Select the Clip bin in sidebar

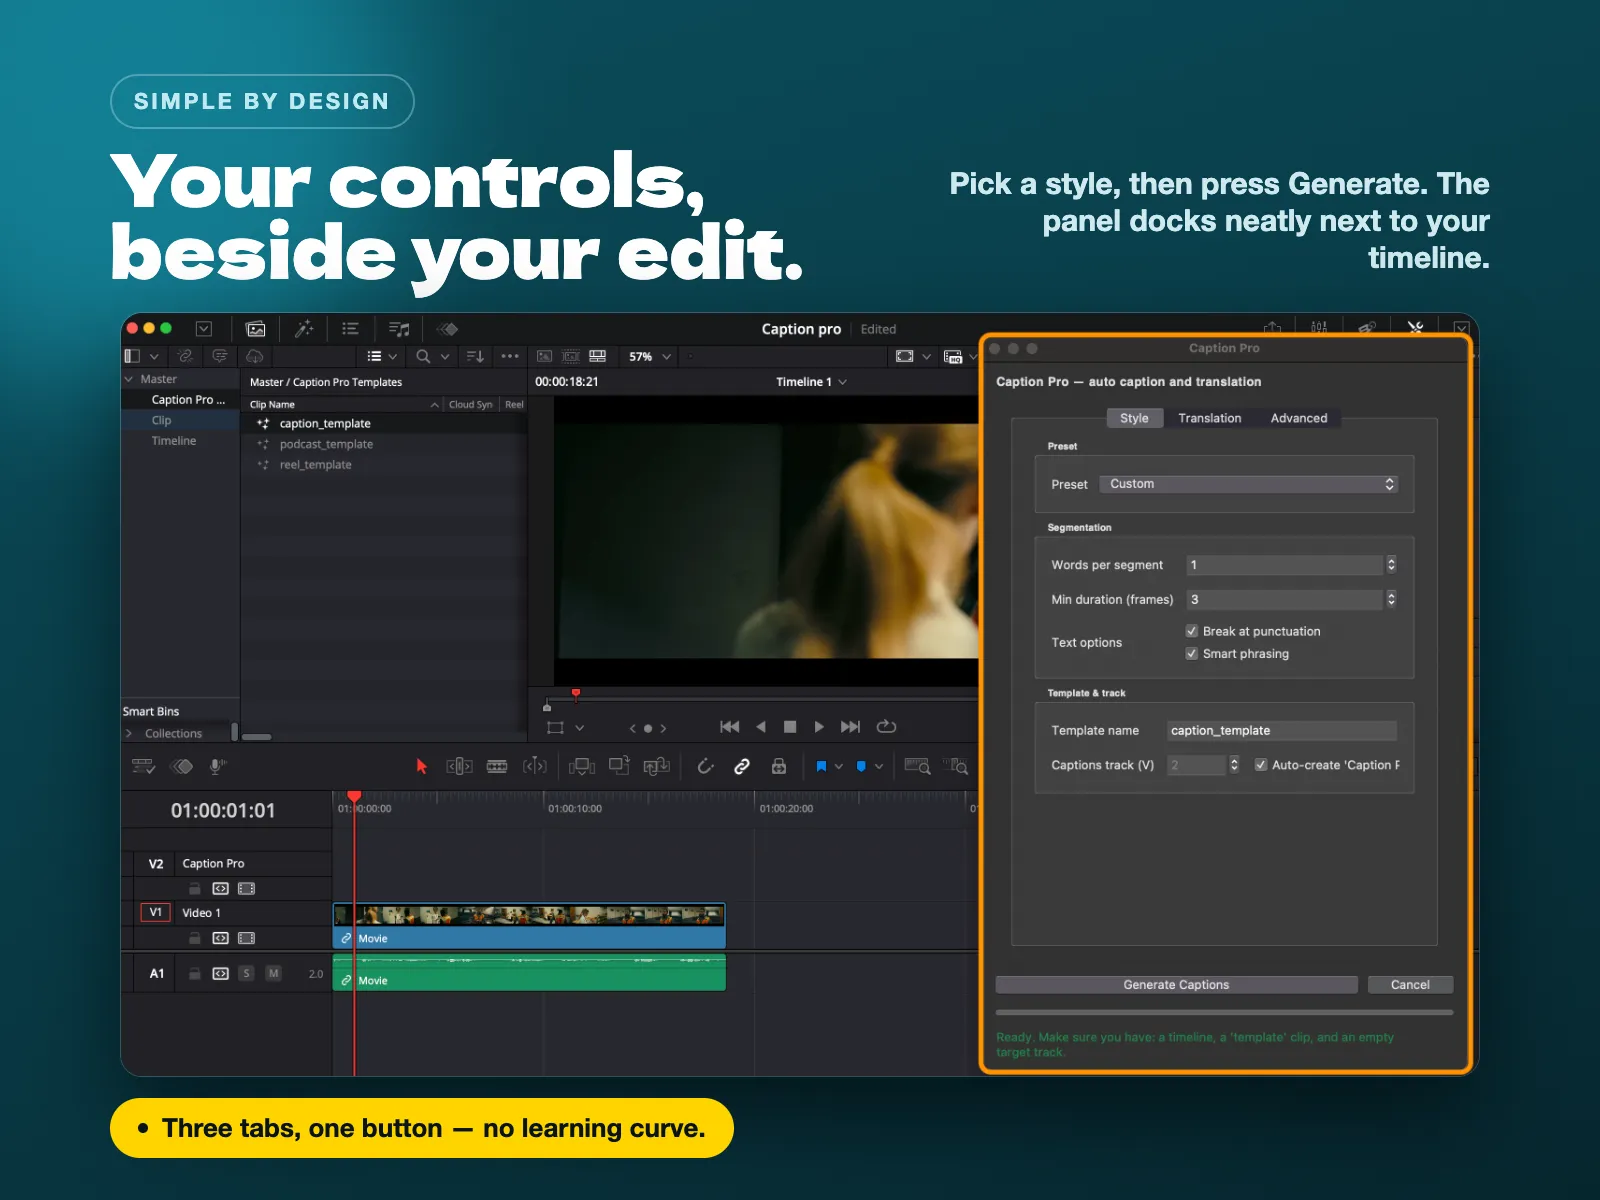(x=181, y=420)
